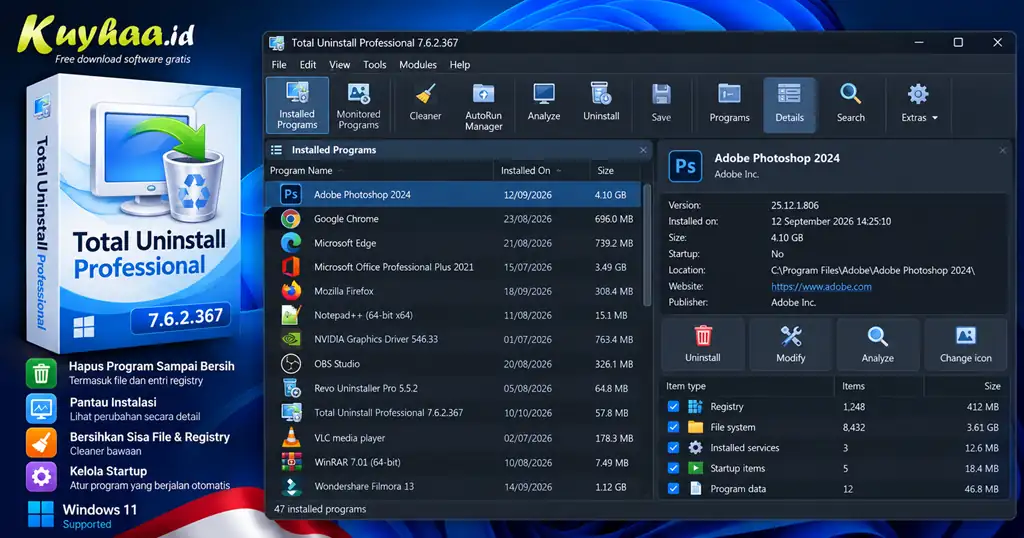Screen dimensions: 1024x538
Task: Click the Adobe Photoshop Ps icon in list
Action: (x=291, y=195)
